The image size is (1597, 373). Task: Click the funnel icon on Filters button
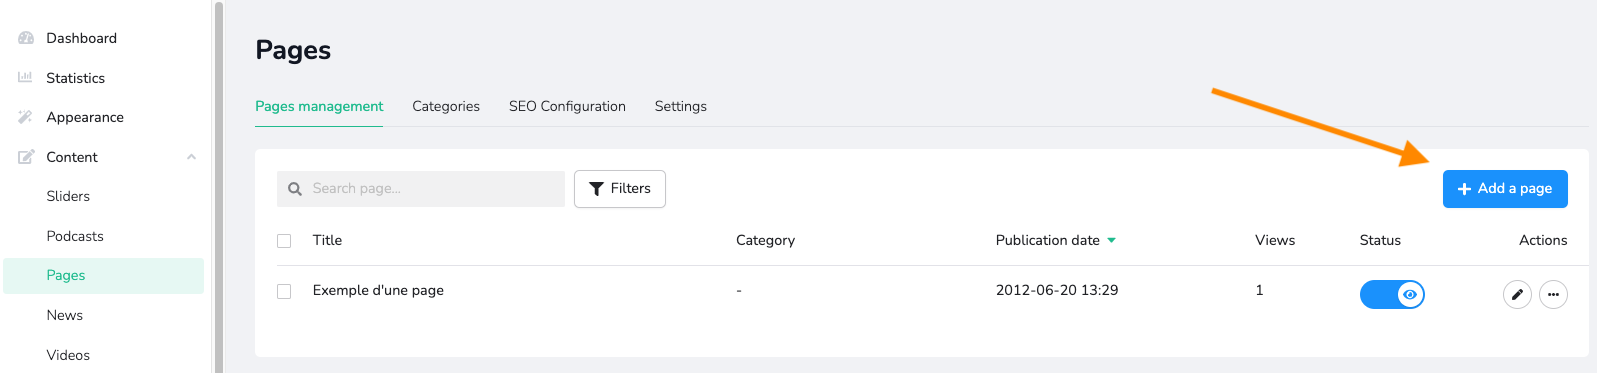coord(596,189)
